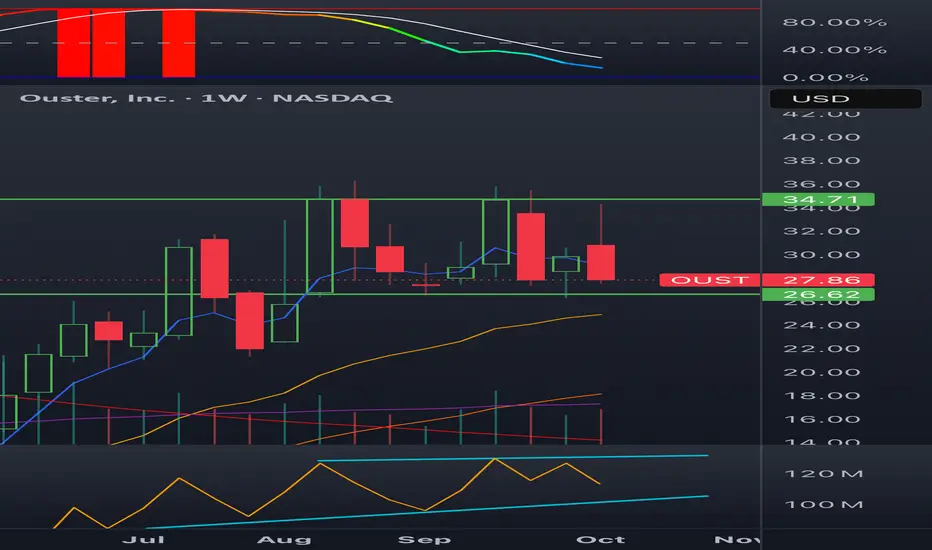This screenshot has height=550, width=932.
Task: Click the Aug date on time axis
Action: pos(284,540)
